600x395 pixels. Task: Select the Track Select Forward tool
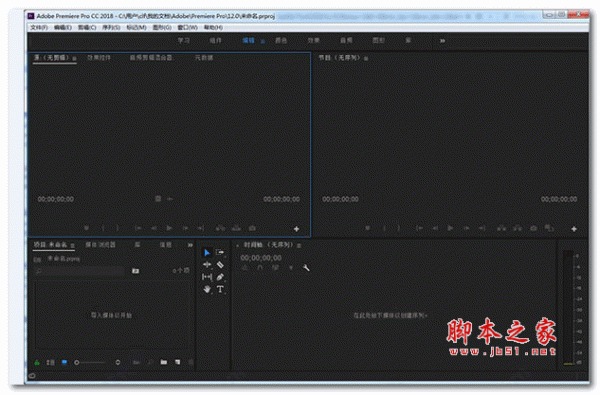(x=220, y=252)
